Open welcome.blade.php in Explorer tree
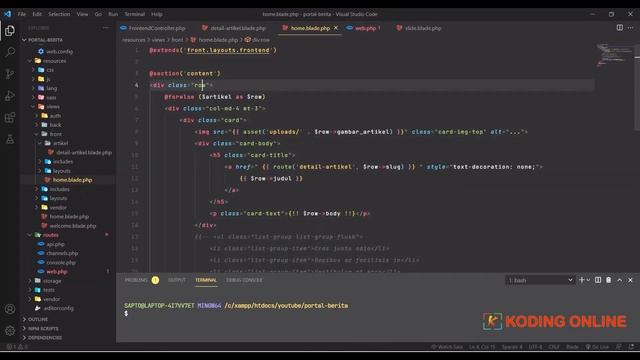The image size is (640, 360). pos(73,226)
